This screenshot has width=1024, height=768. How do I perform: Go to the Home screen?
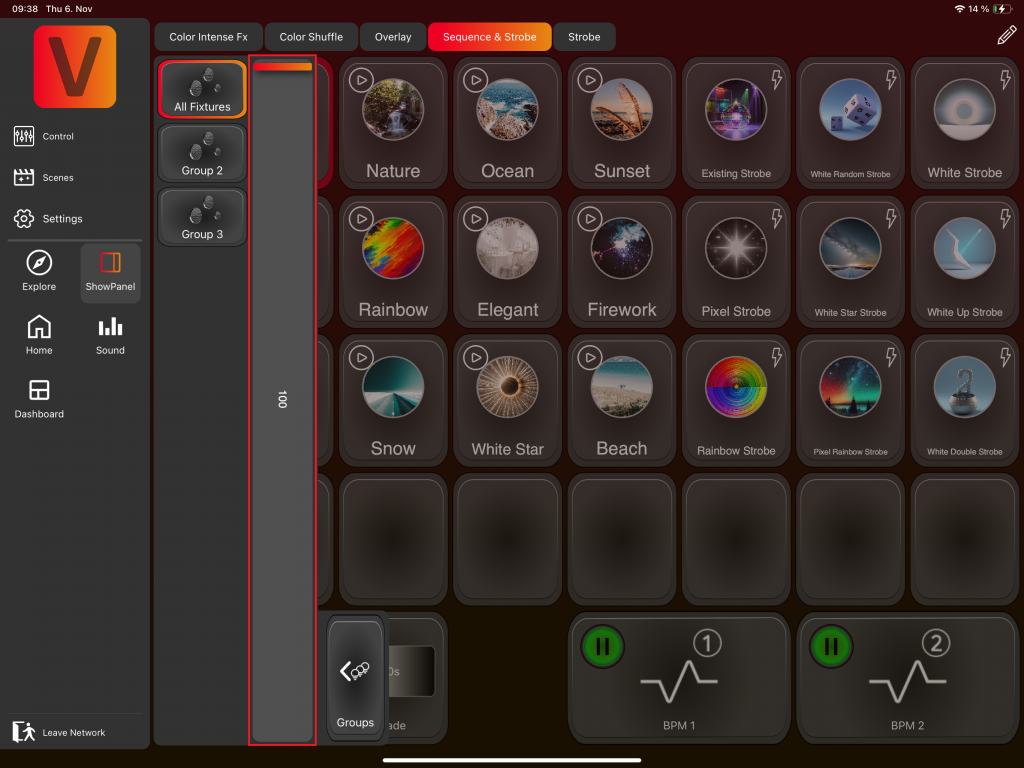tap(39, 335)
